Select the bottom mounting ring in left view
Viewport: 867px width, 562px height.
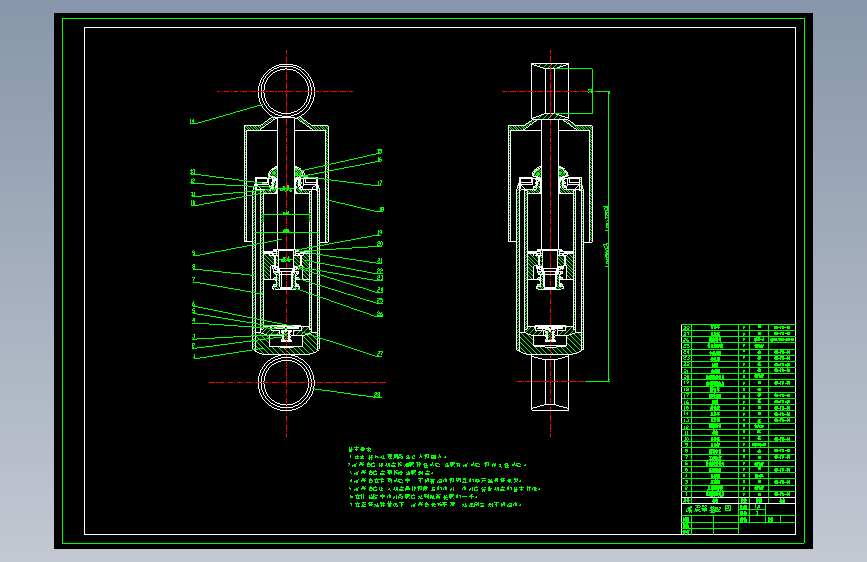coord(286,382)
